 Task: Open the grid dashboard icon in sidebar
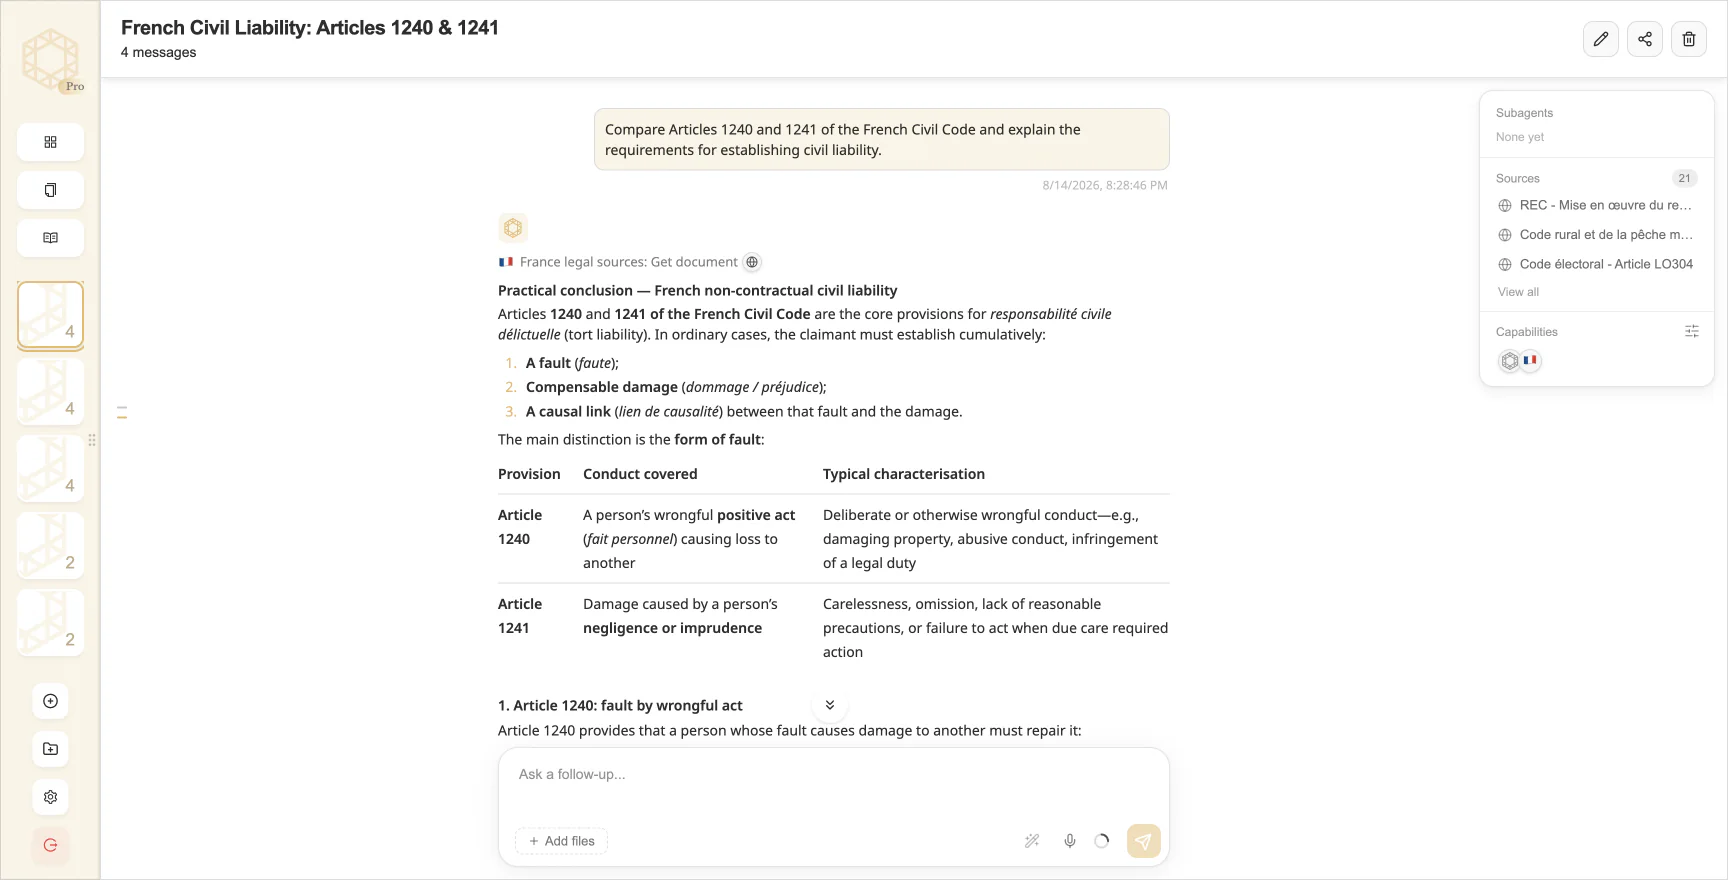pos(50,142)
